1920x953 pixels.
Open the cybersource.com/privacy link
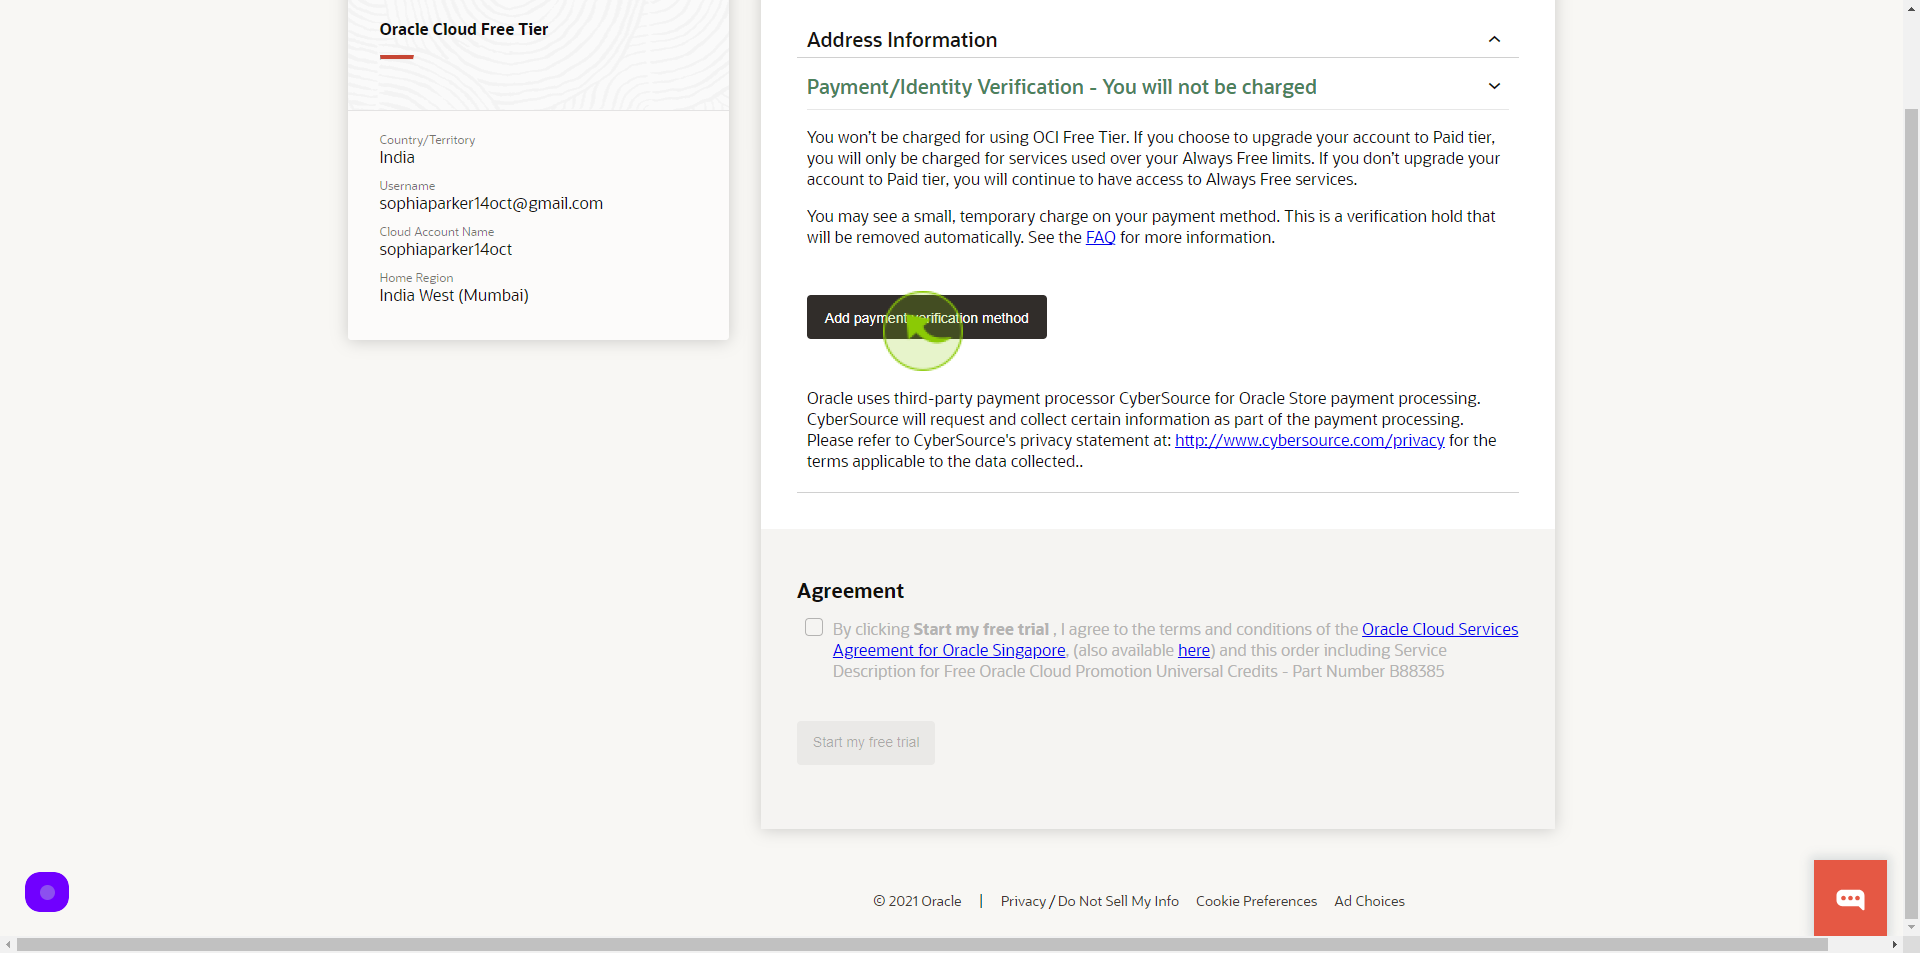click(1310, 440)
